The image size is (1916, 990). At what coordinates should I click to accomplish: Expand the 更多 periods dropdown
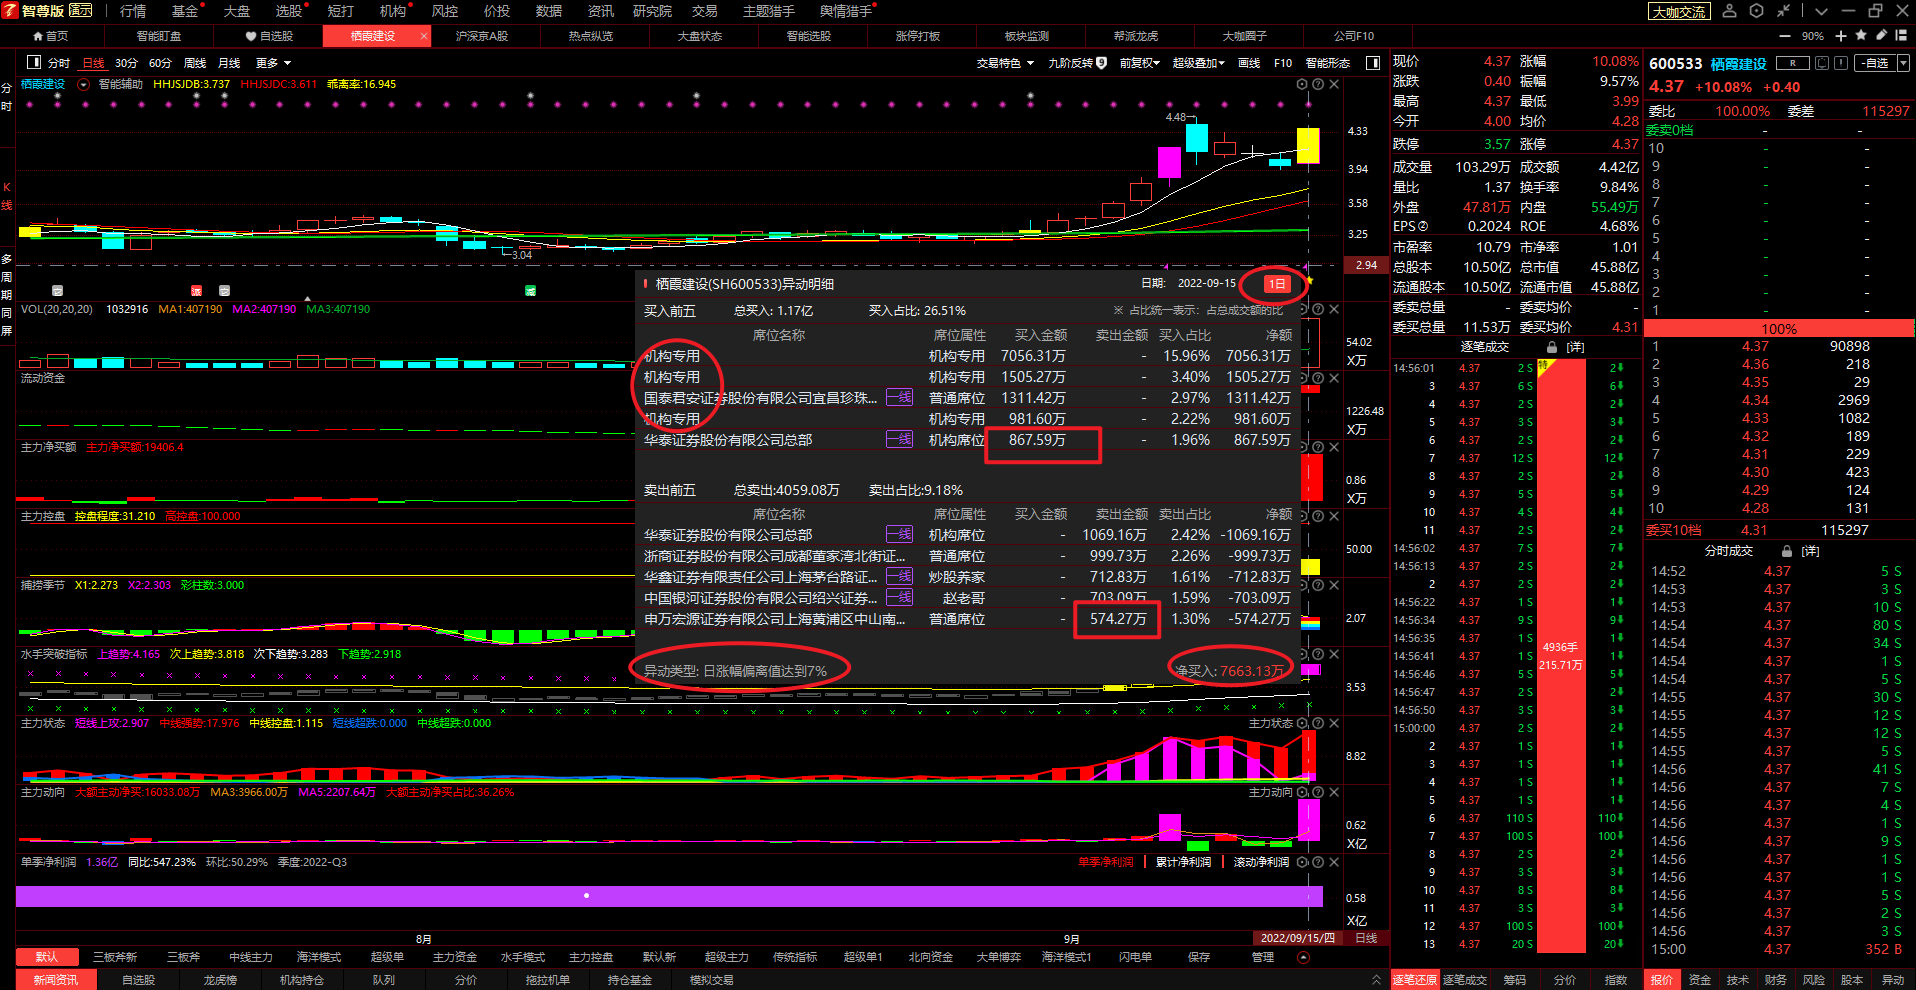pyautogui.click(x=273, y=63)
